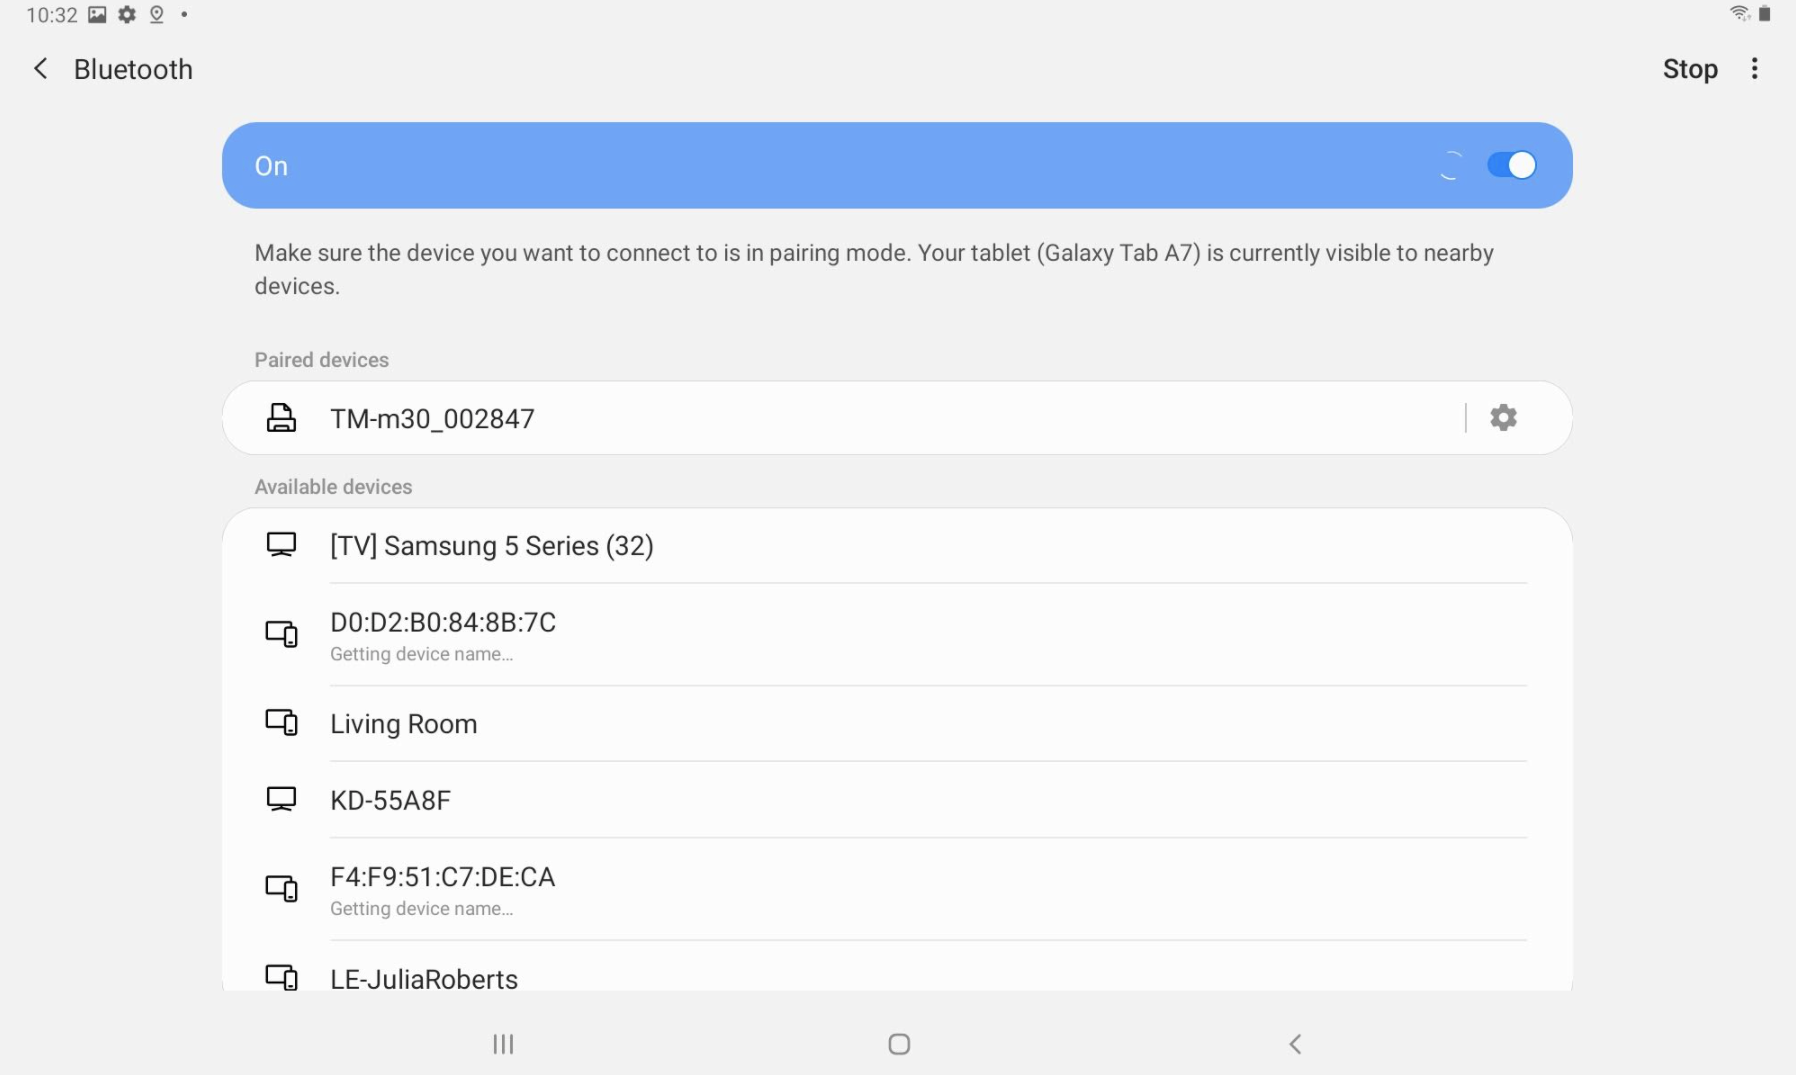This screenshot has height=1075, width=1796.
Task: Tap the device icon beside LE-JuliaRoberts
Action: tap(281, 977)
